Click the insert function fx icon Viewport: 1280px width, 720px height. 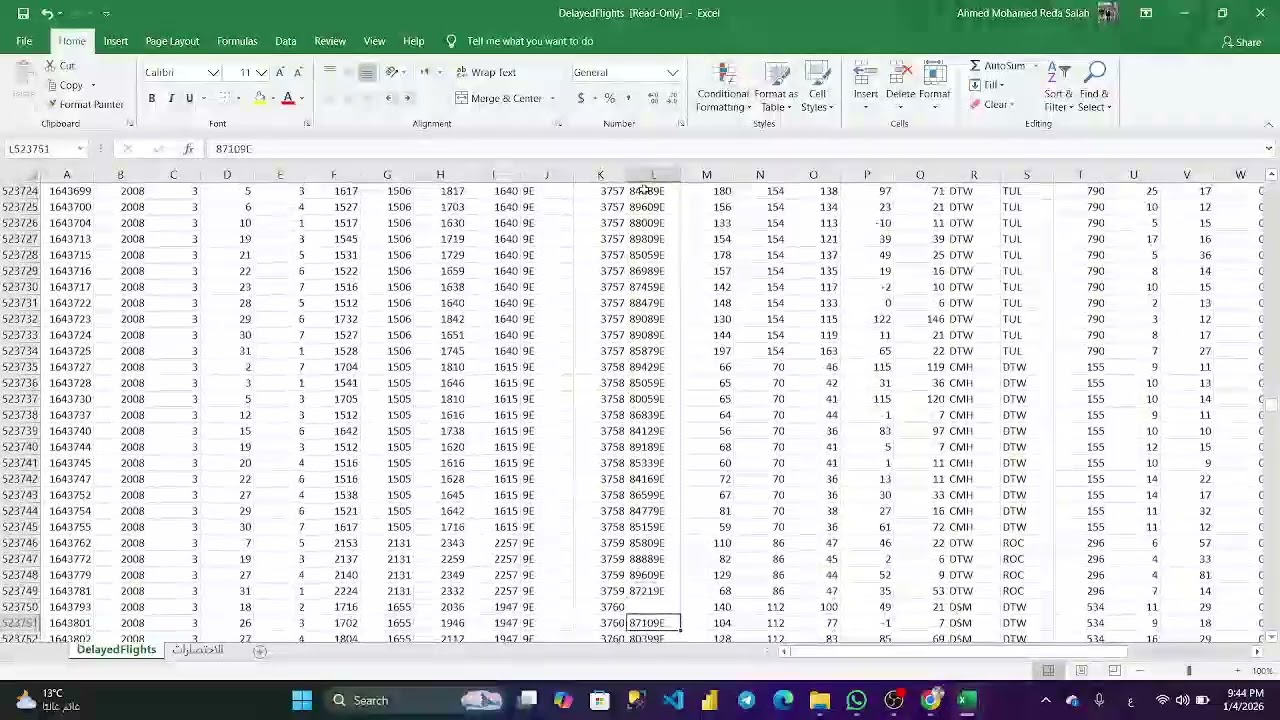point(188,149)
